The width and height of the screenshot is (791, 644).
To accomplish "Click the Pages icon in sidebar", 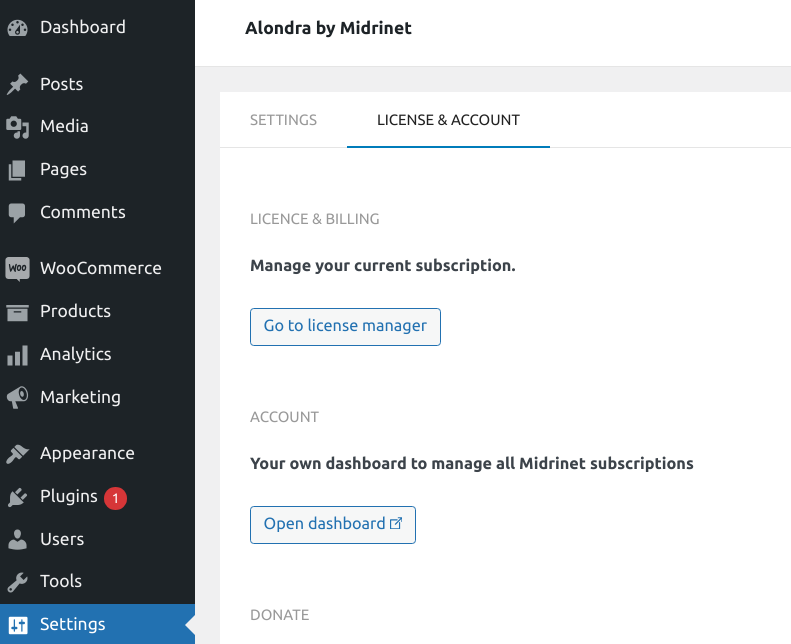I will click(x=18, y=170).
